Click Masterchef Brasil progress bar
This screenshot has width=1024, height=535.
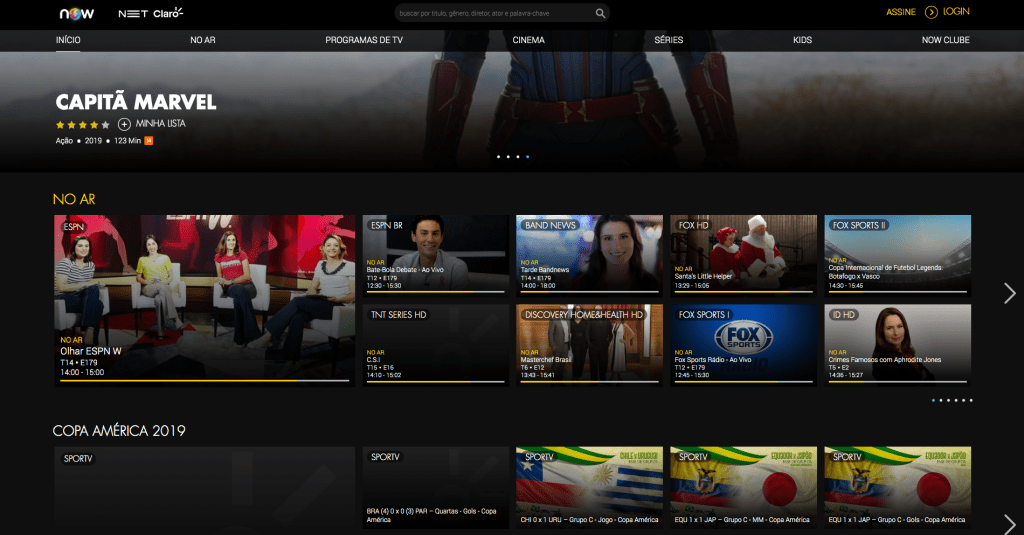(x=589, y=381)
